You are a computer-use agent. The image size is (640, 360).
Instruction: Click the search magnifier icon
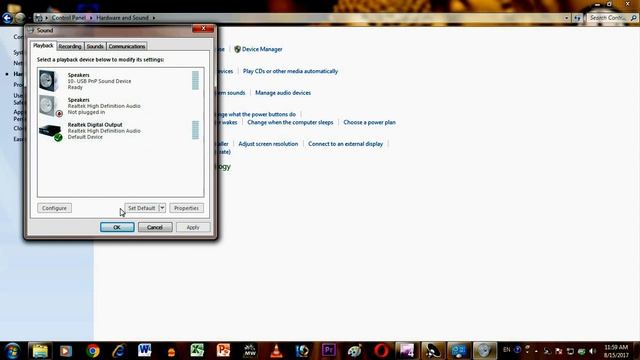[633, 18]
